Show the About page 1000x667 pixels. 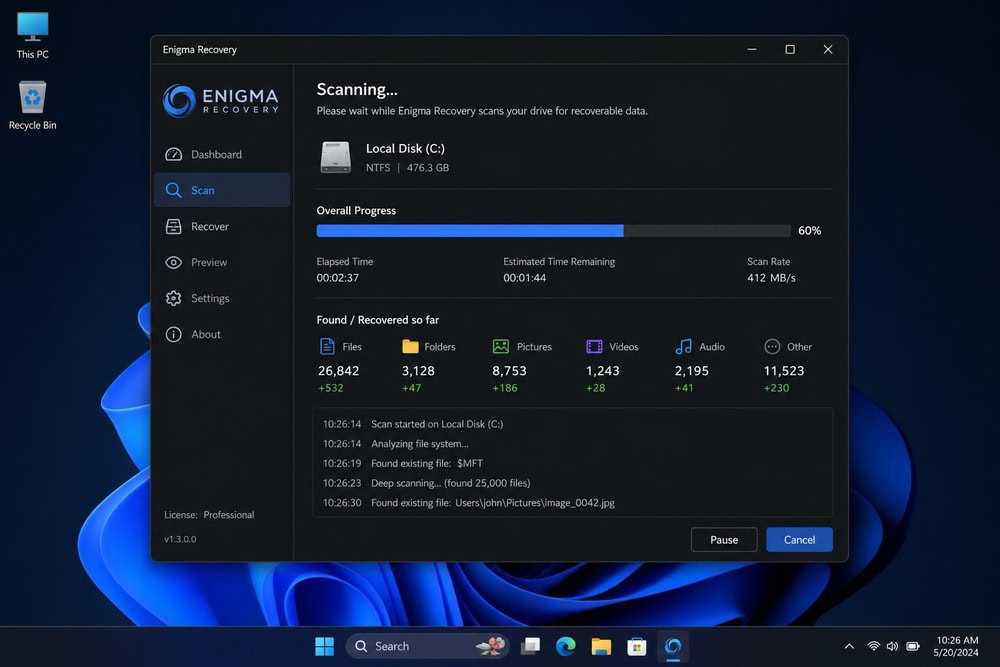tap(221, 334)
